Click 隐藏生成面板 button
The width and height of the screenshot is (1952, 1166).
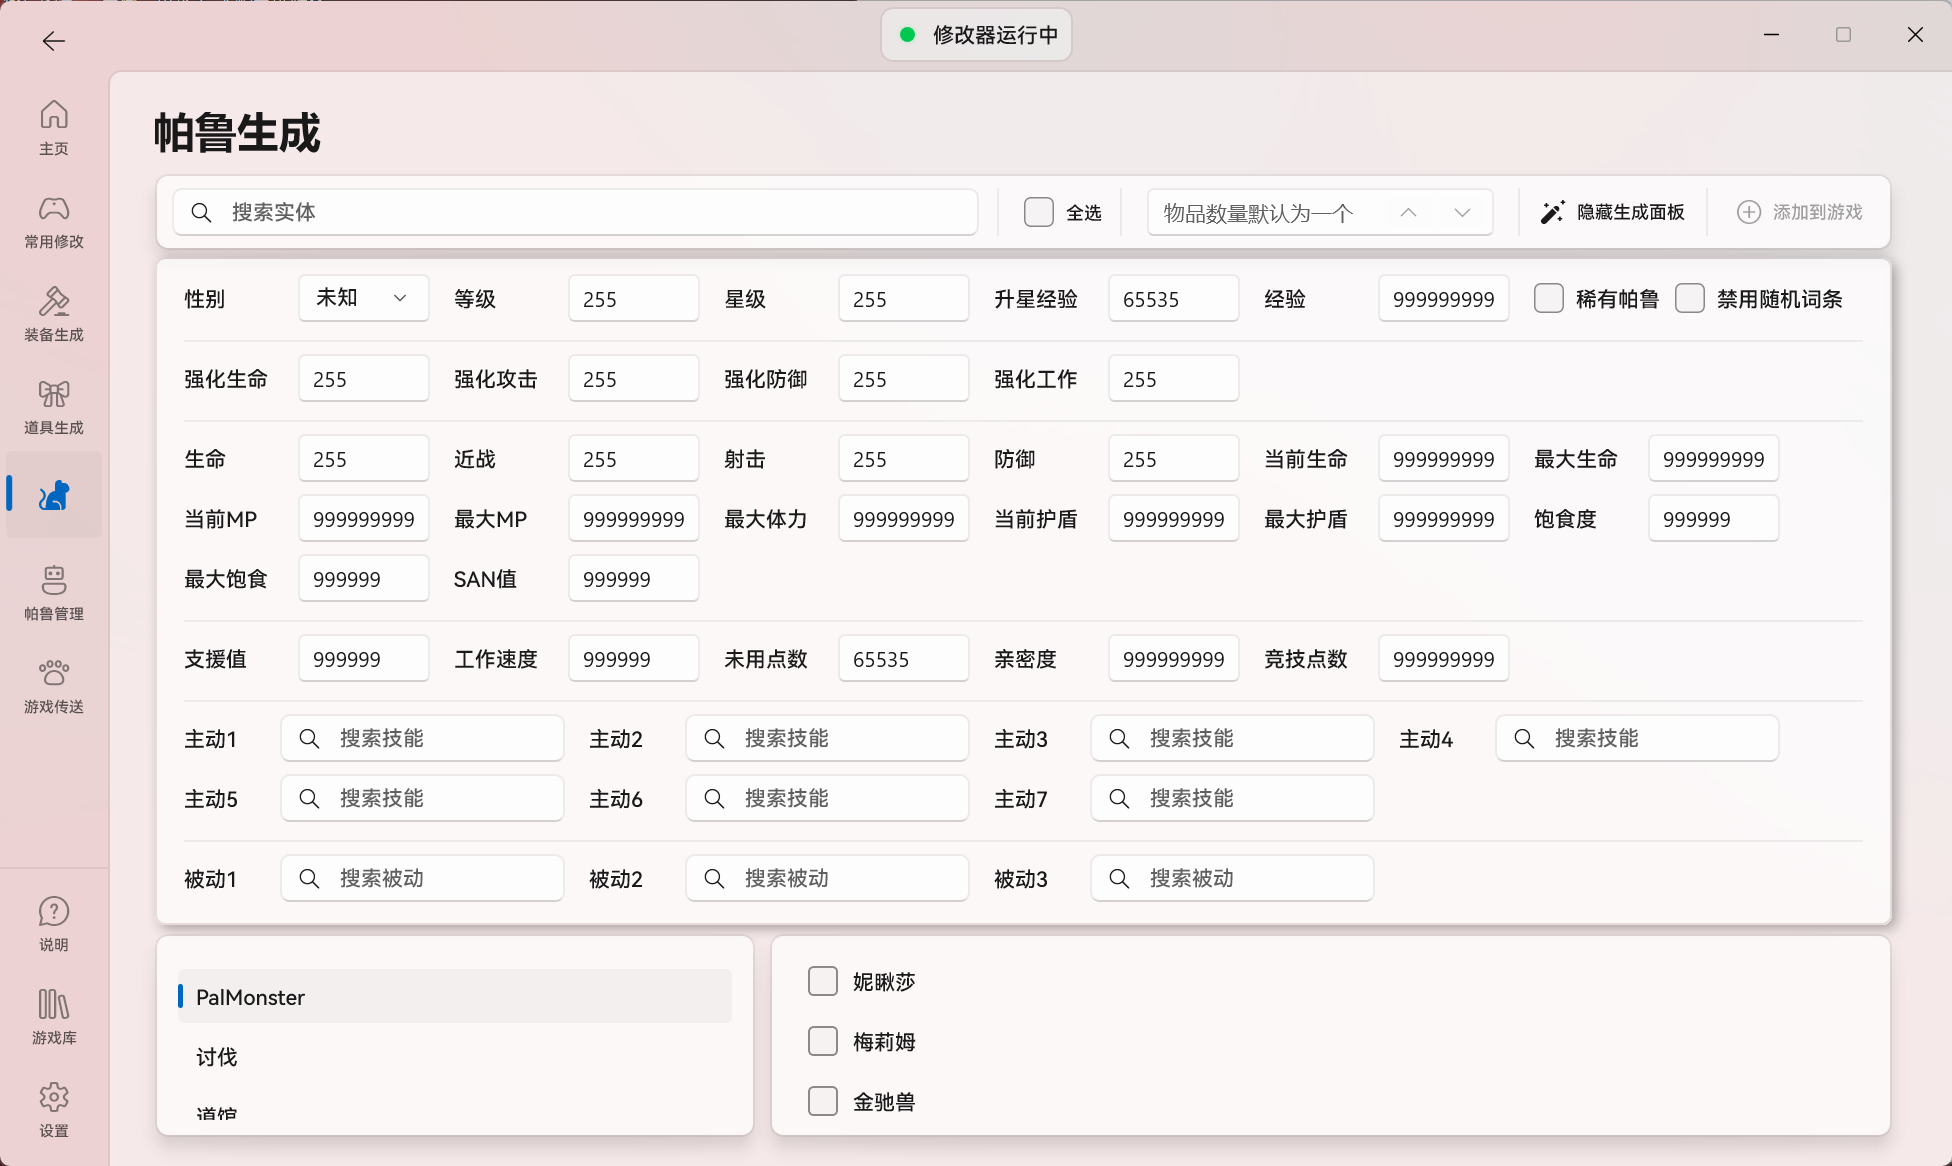click(1613, 212)
